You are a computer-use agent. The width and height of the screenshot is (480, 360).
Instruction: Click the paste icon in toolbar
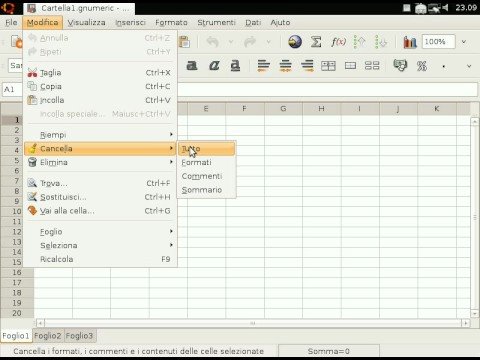coord(184,42)
